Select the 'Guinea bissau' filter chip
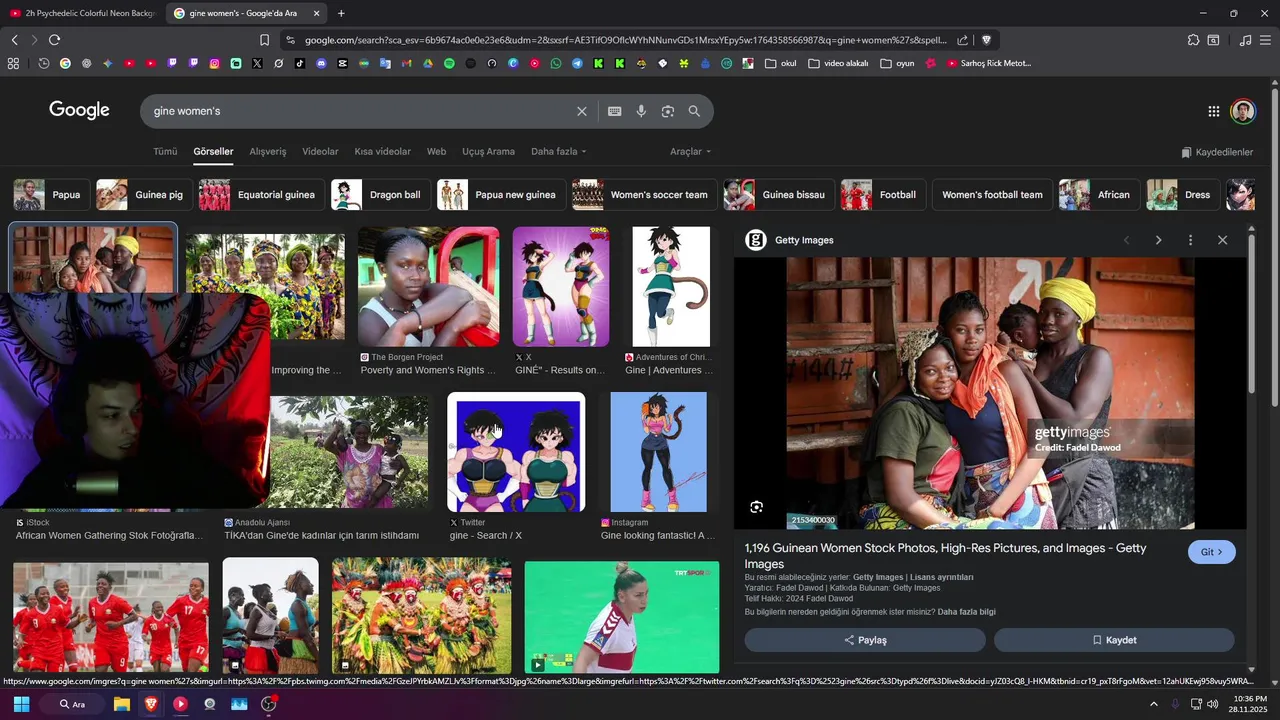 tap(778, 195)
